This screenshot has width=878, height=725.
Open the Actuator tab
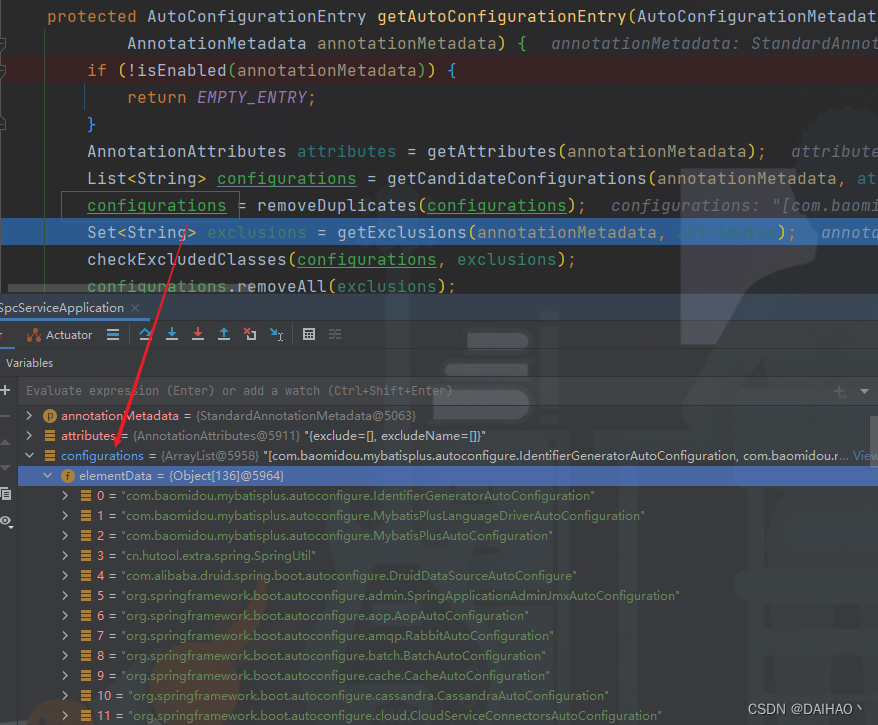point(59,335)
